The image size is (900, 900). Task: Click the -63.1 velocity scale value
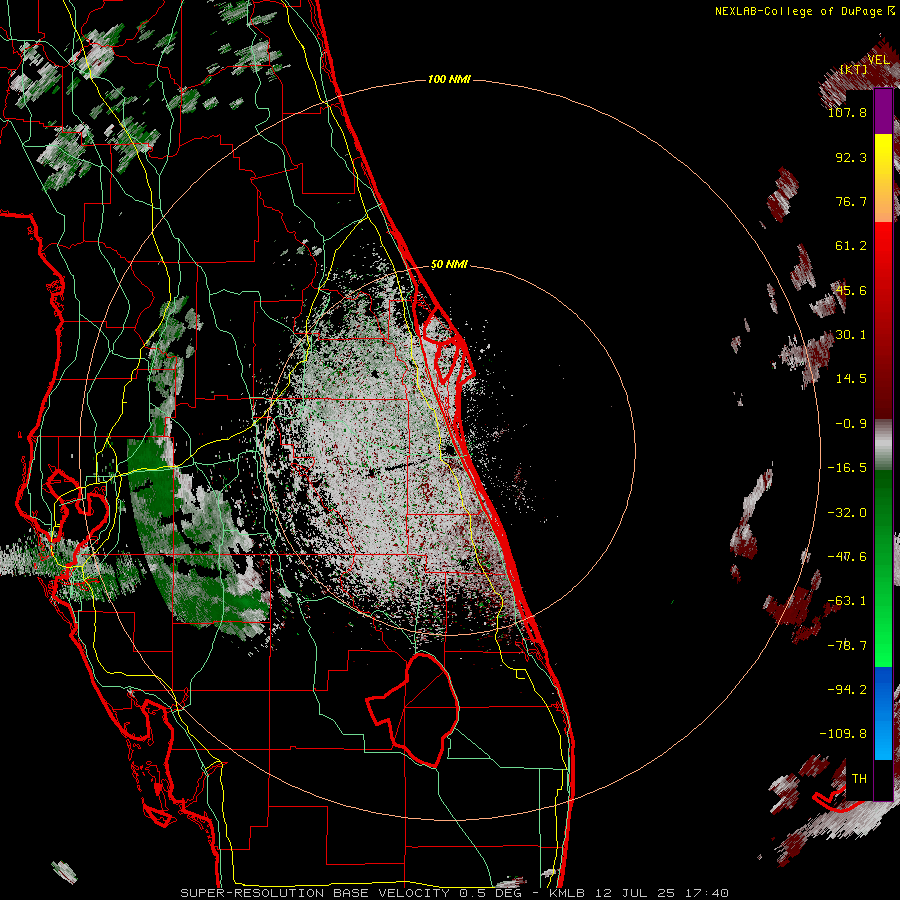click(847, 601)
